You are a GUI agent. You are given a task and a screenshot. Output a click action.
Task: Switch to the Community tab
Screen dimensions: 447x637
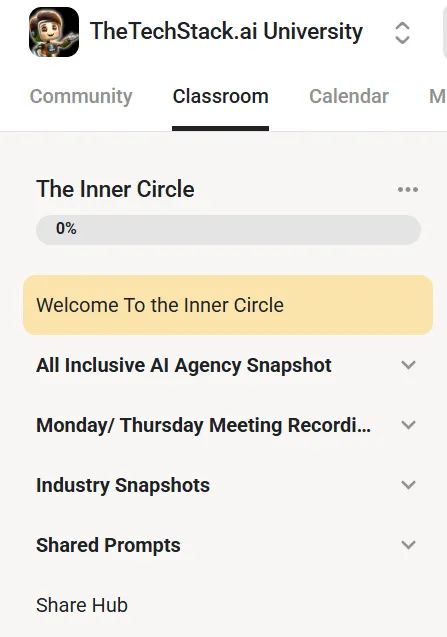pyautogui.click(x=81, y=97)
